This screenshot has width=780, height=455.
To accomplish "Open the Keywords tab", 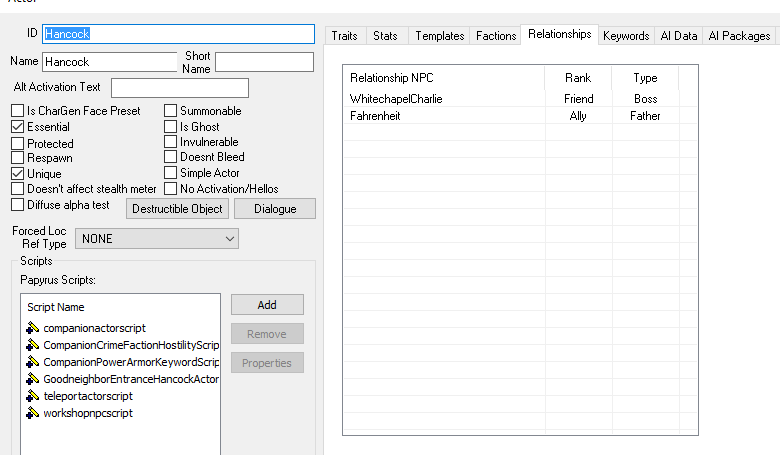I will [x=626, y=36].
